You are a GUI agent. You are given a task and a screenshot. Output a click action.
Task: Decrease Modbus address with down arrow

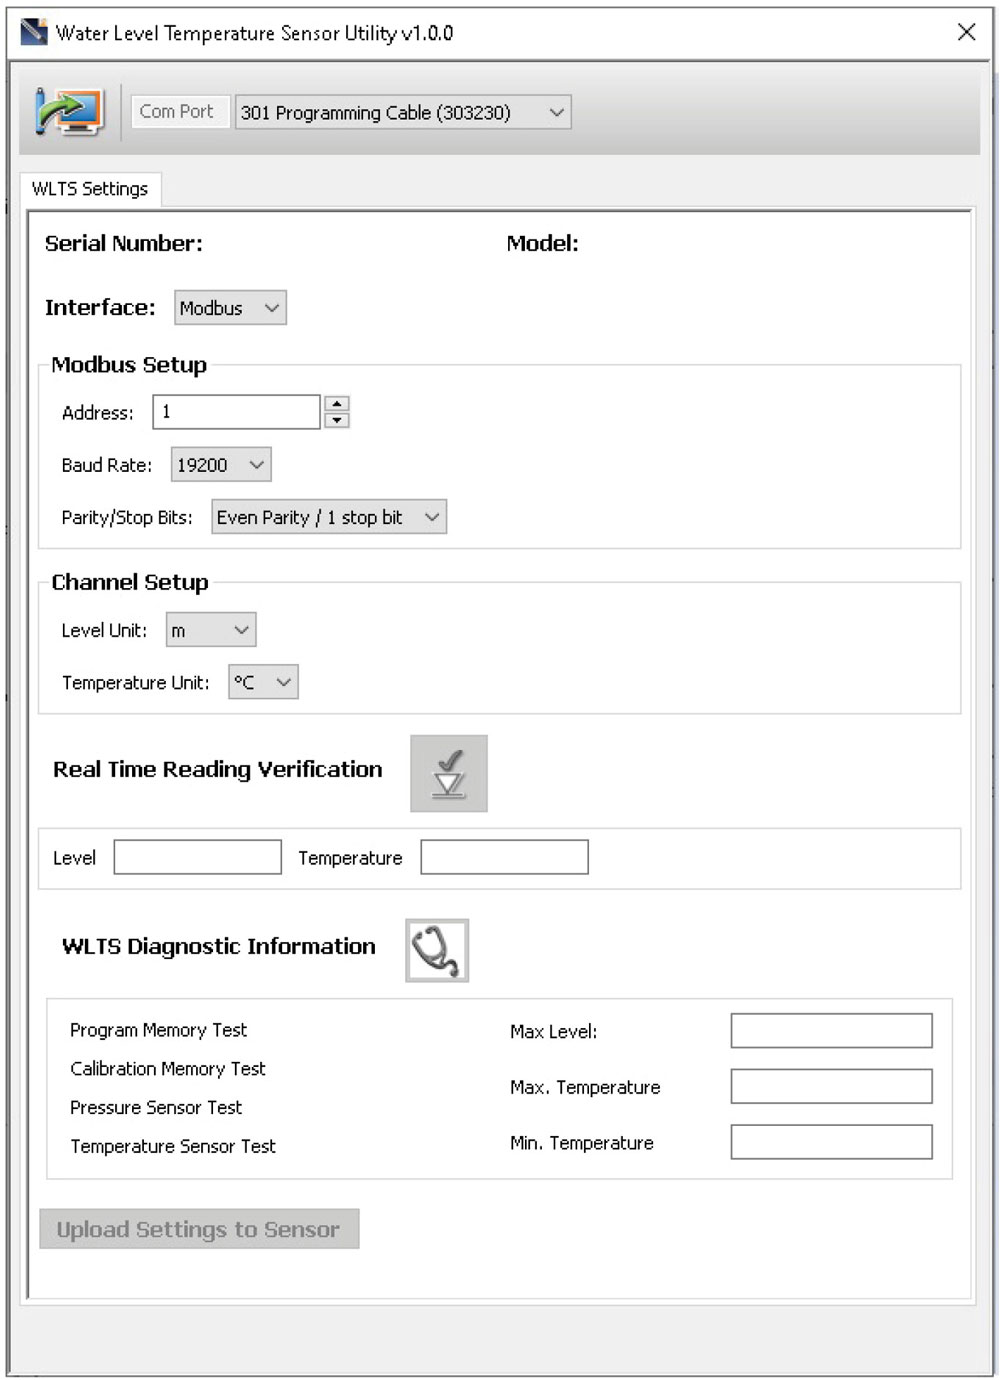[x=337, y=420]
